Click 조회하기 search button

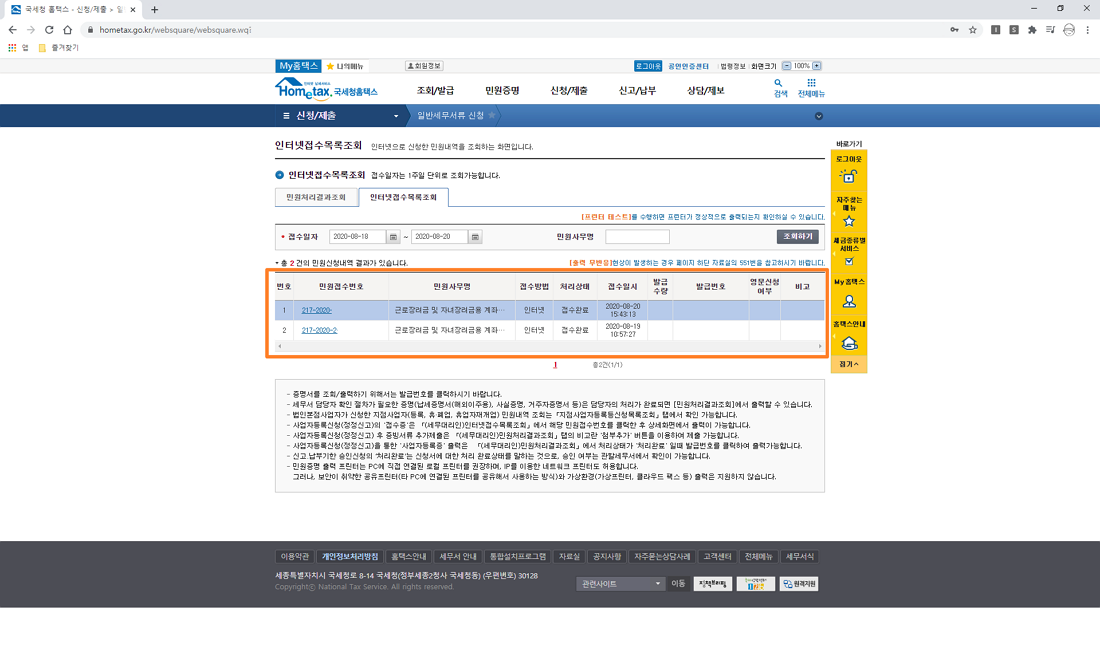[x=798, y=237]
